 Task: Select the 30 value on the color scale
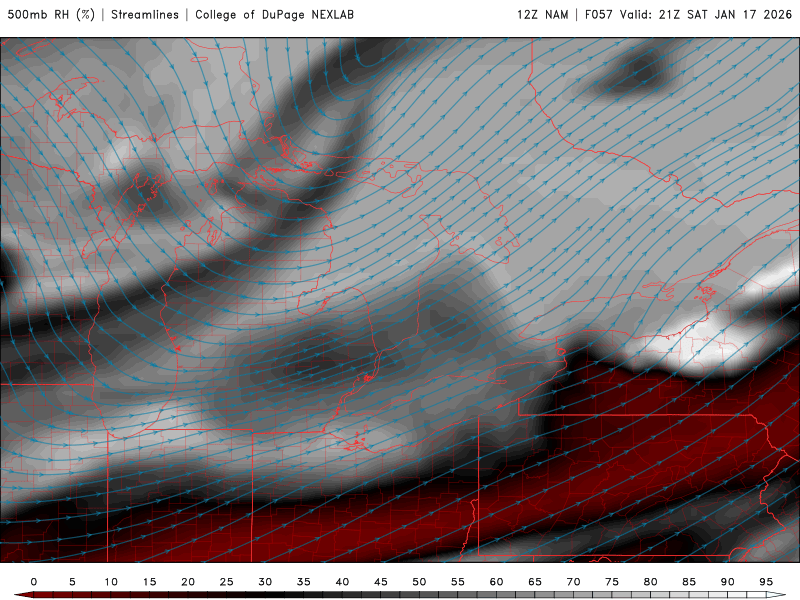click(265, 582)
